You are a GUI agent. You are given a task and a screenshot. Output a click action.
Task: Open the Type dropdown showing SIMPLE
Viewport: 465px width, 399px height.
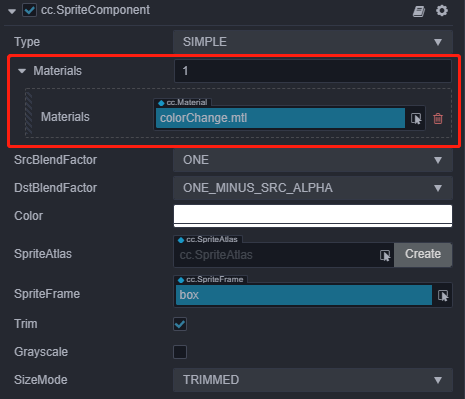313,42
